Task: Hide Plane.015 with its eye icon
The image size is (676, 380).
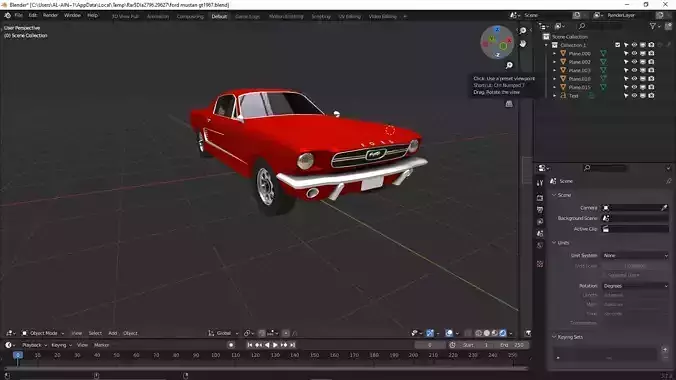Action: (634, 87)
